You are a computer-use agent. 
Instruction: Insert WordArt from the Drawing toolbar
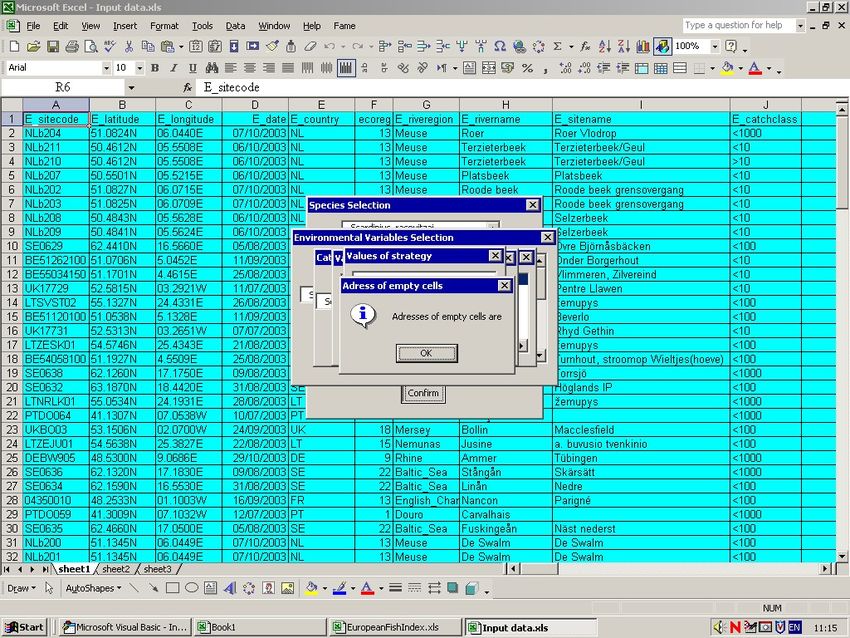[231, 588]
